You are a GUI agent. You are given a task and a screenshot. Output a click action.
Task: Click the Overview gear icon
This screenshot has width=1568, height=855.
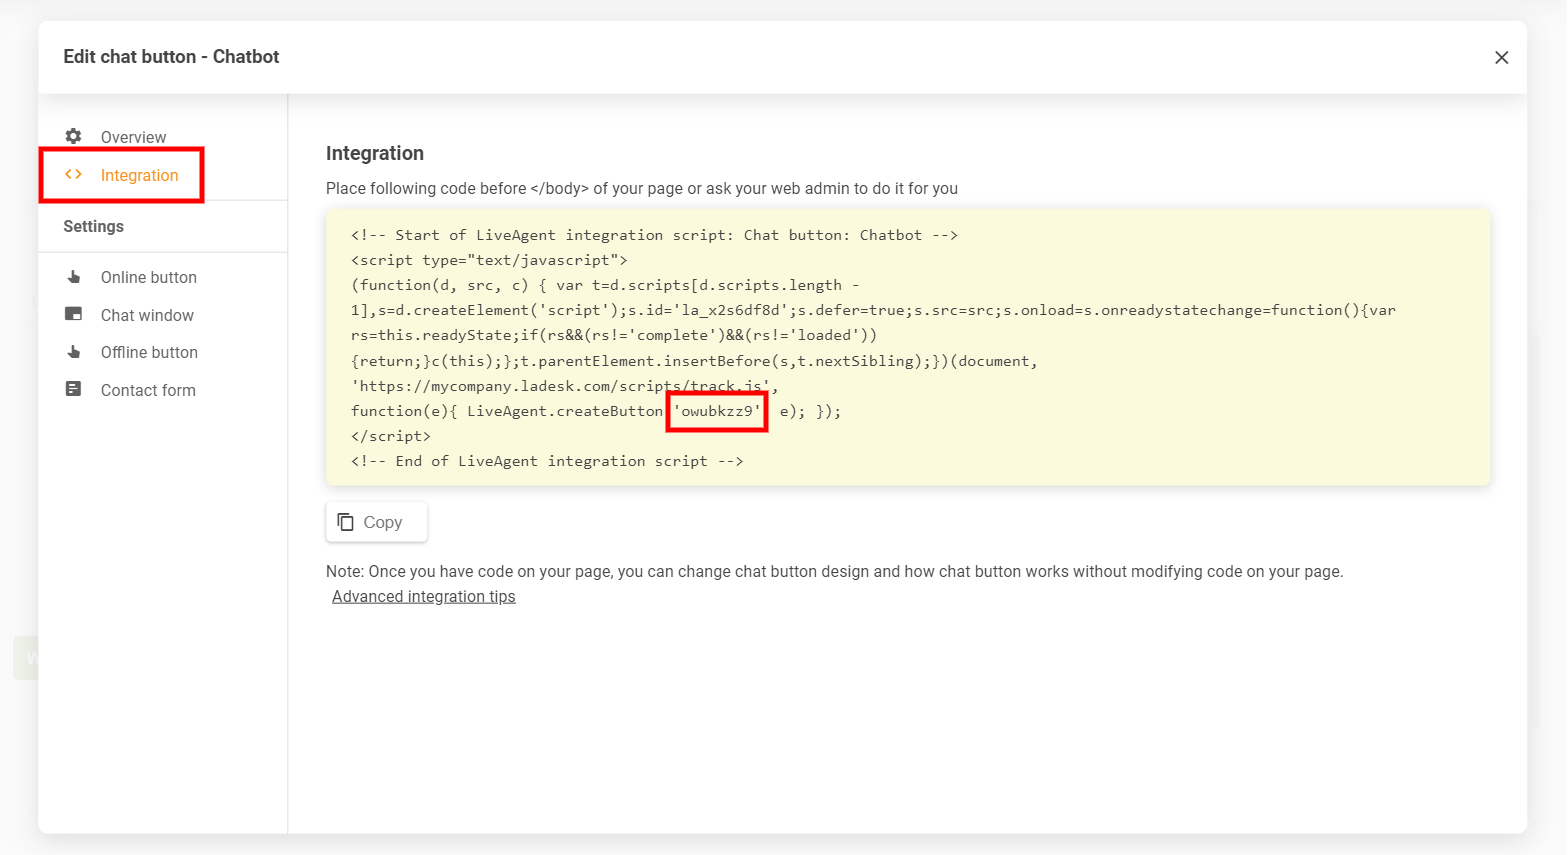point(73,136)
